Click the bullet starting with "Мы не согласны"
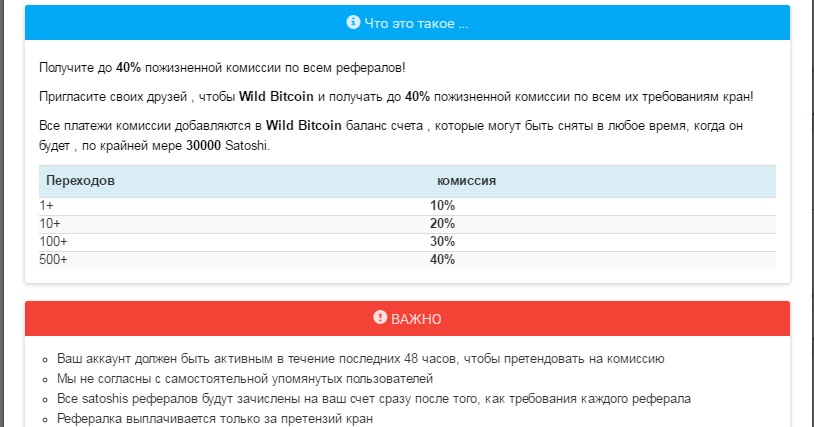 point(245,378)
